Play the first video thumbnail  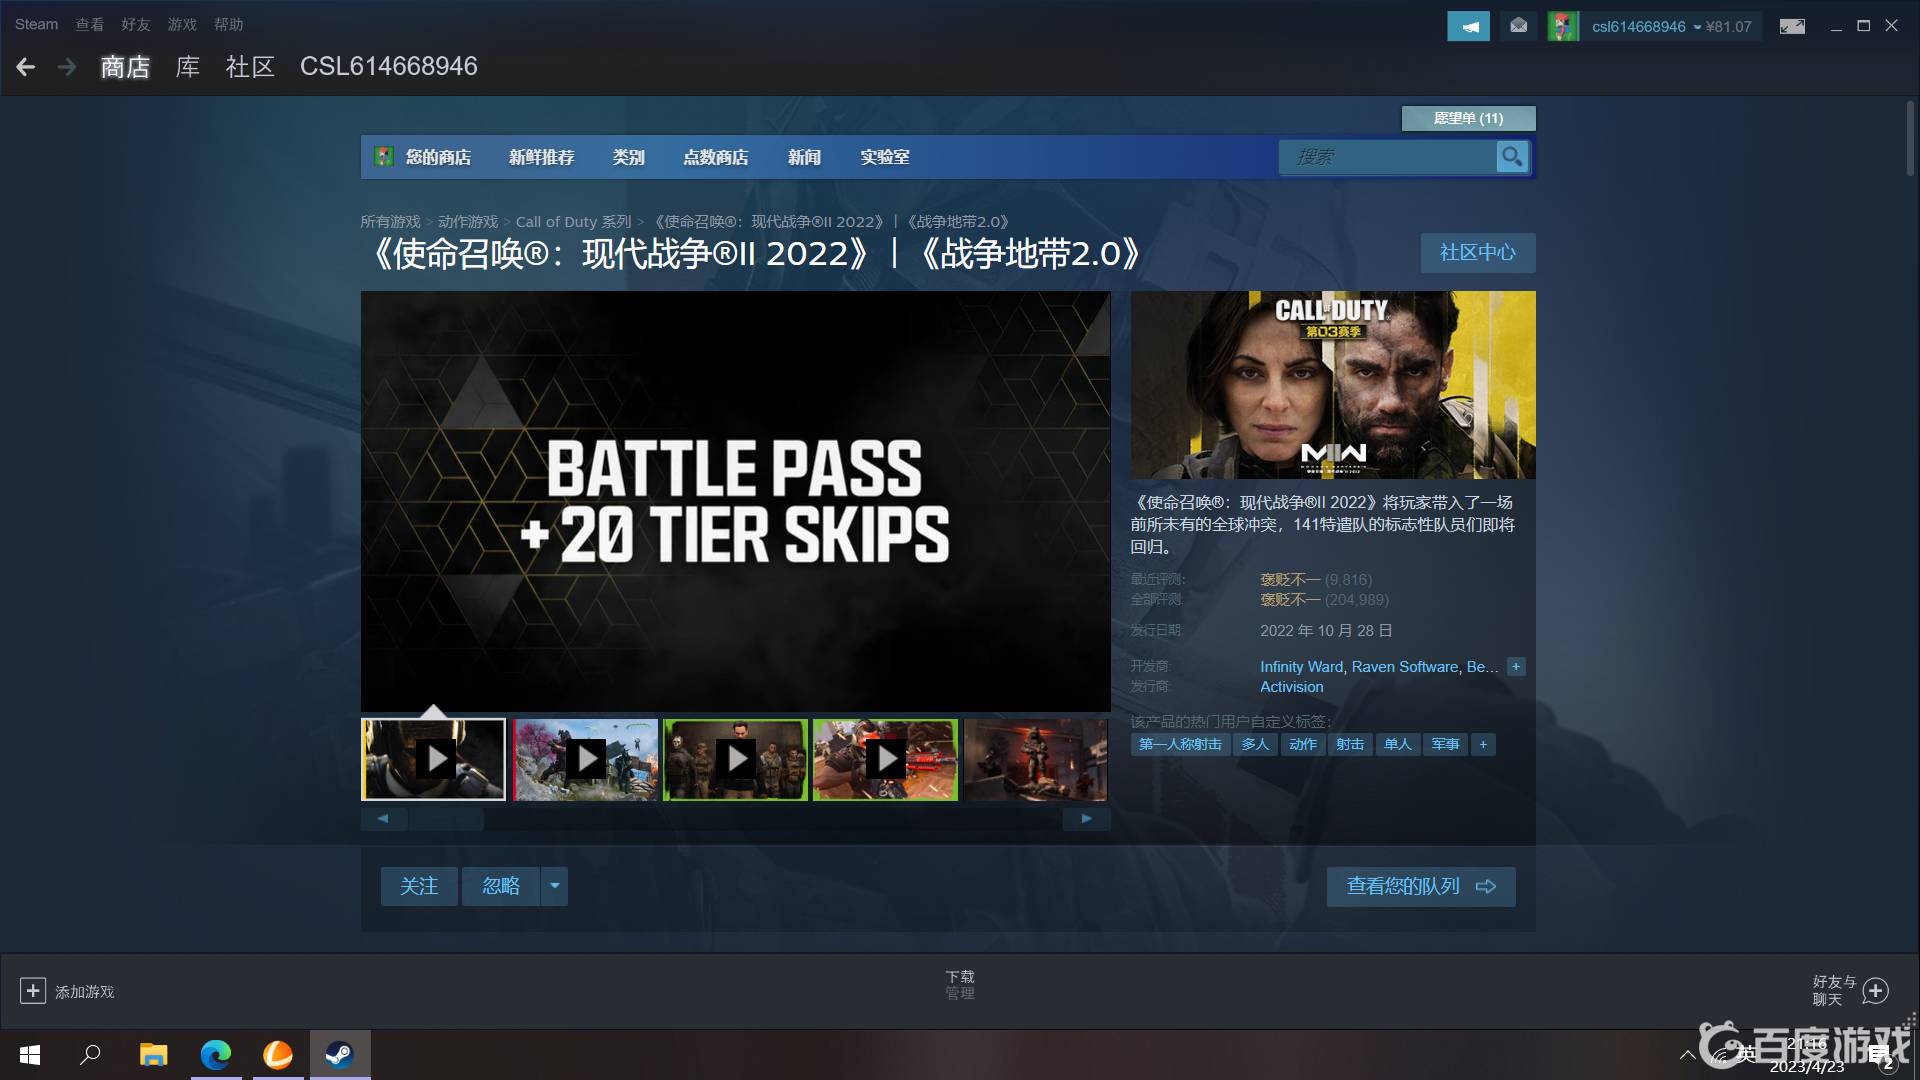coord(433,760)
